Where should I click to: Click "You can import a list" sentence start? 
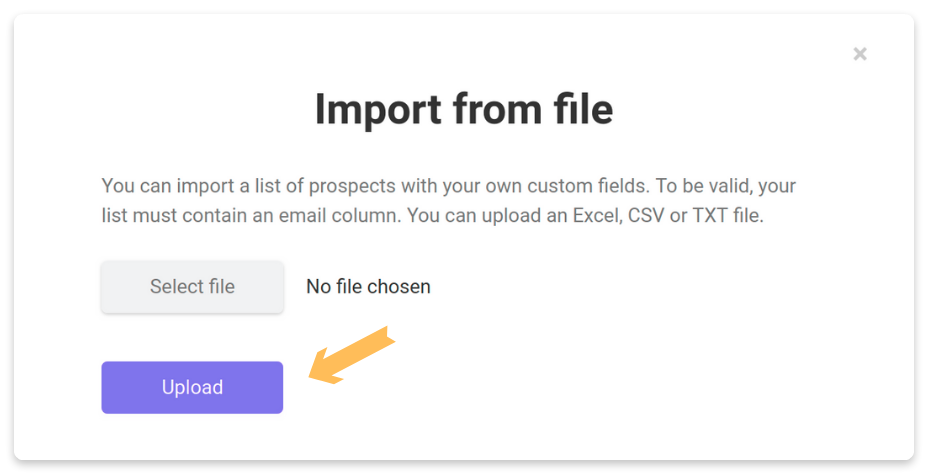(189, 186)
